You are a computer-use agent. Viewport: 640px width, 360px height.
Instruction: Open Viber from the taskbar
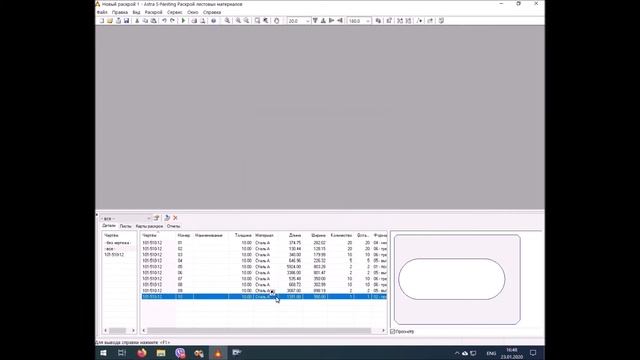pos(180,353)
